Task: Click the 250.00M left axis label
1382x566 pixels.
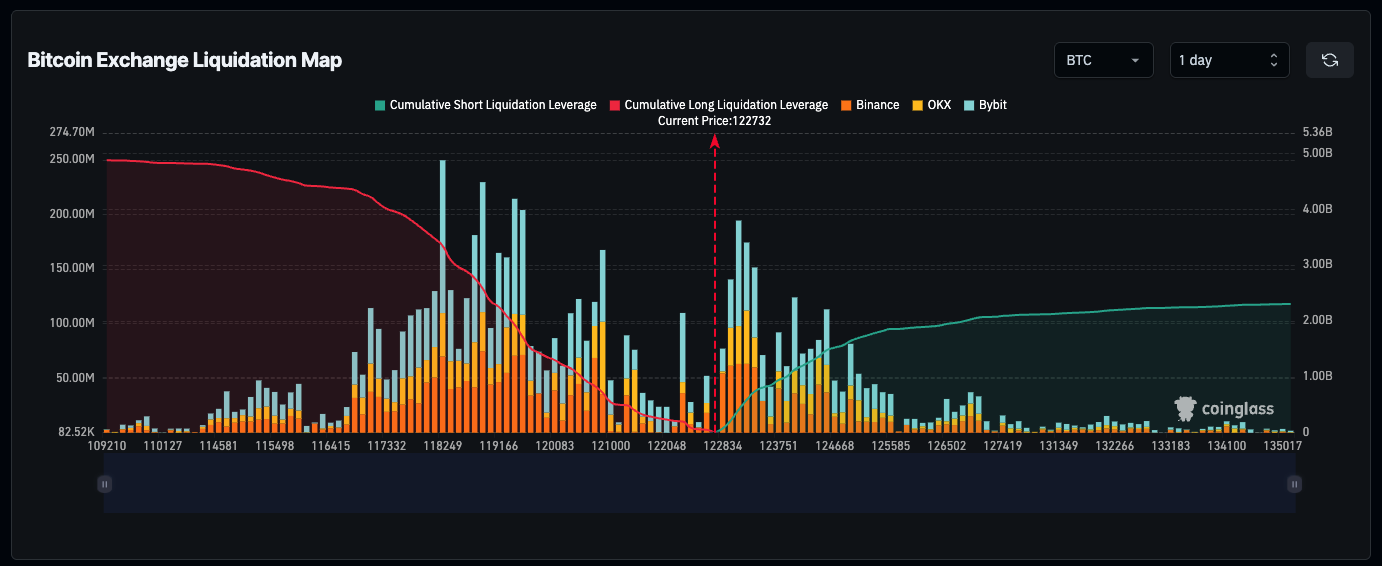Action: pyautogui.click(x=70, y=159)
